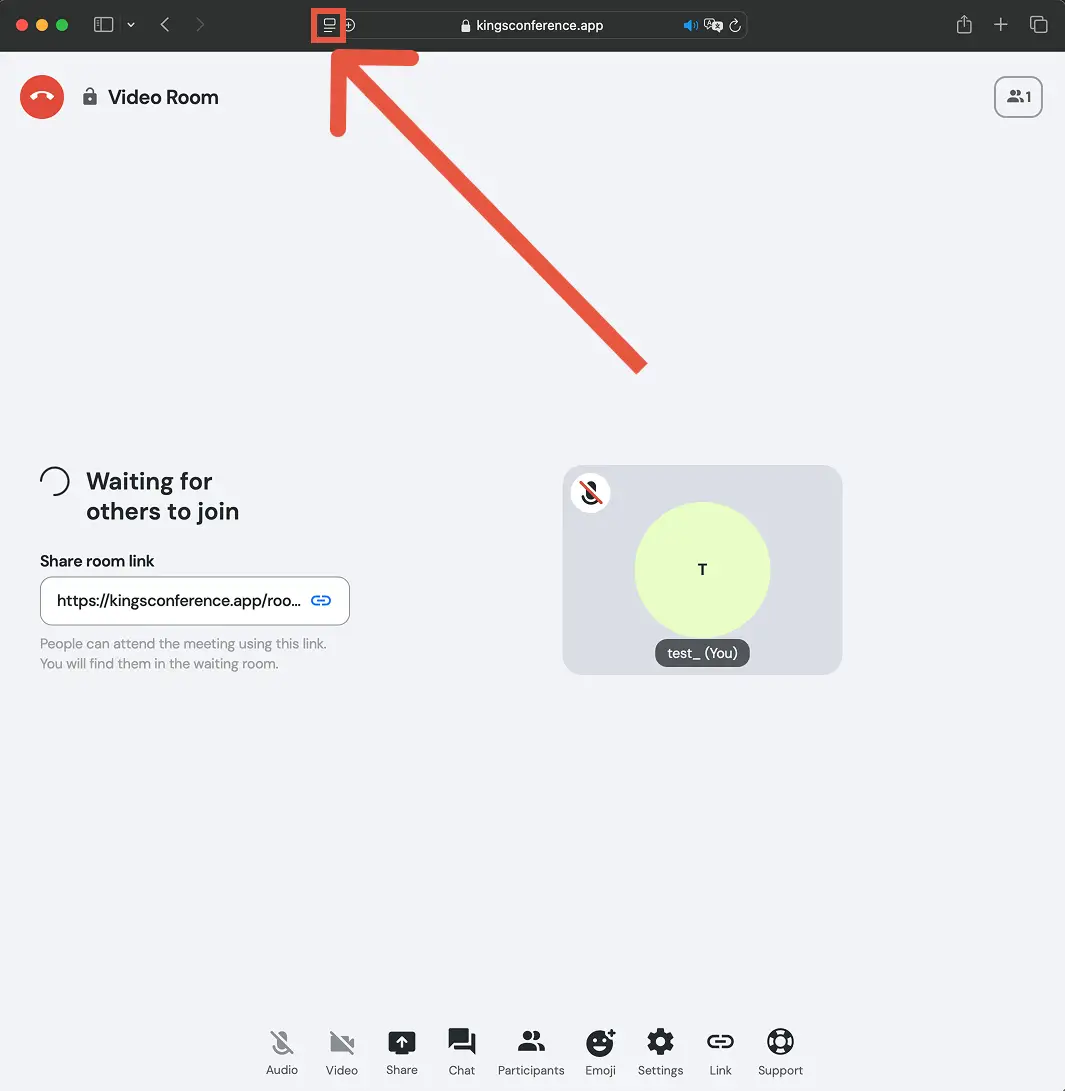1065x1091 pixels.
Task: Mute tab audio via the speaker icon
Action: click(690, 25)
